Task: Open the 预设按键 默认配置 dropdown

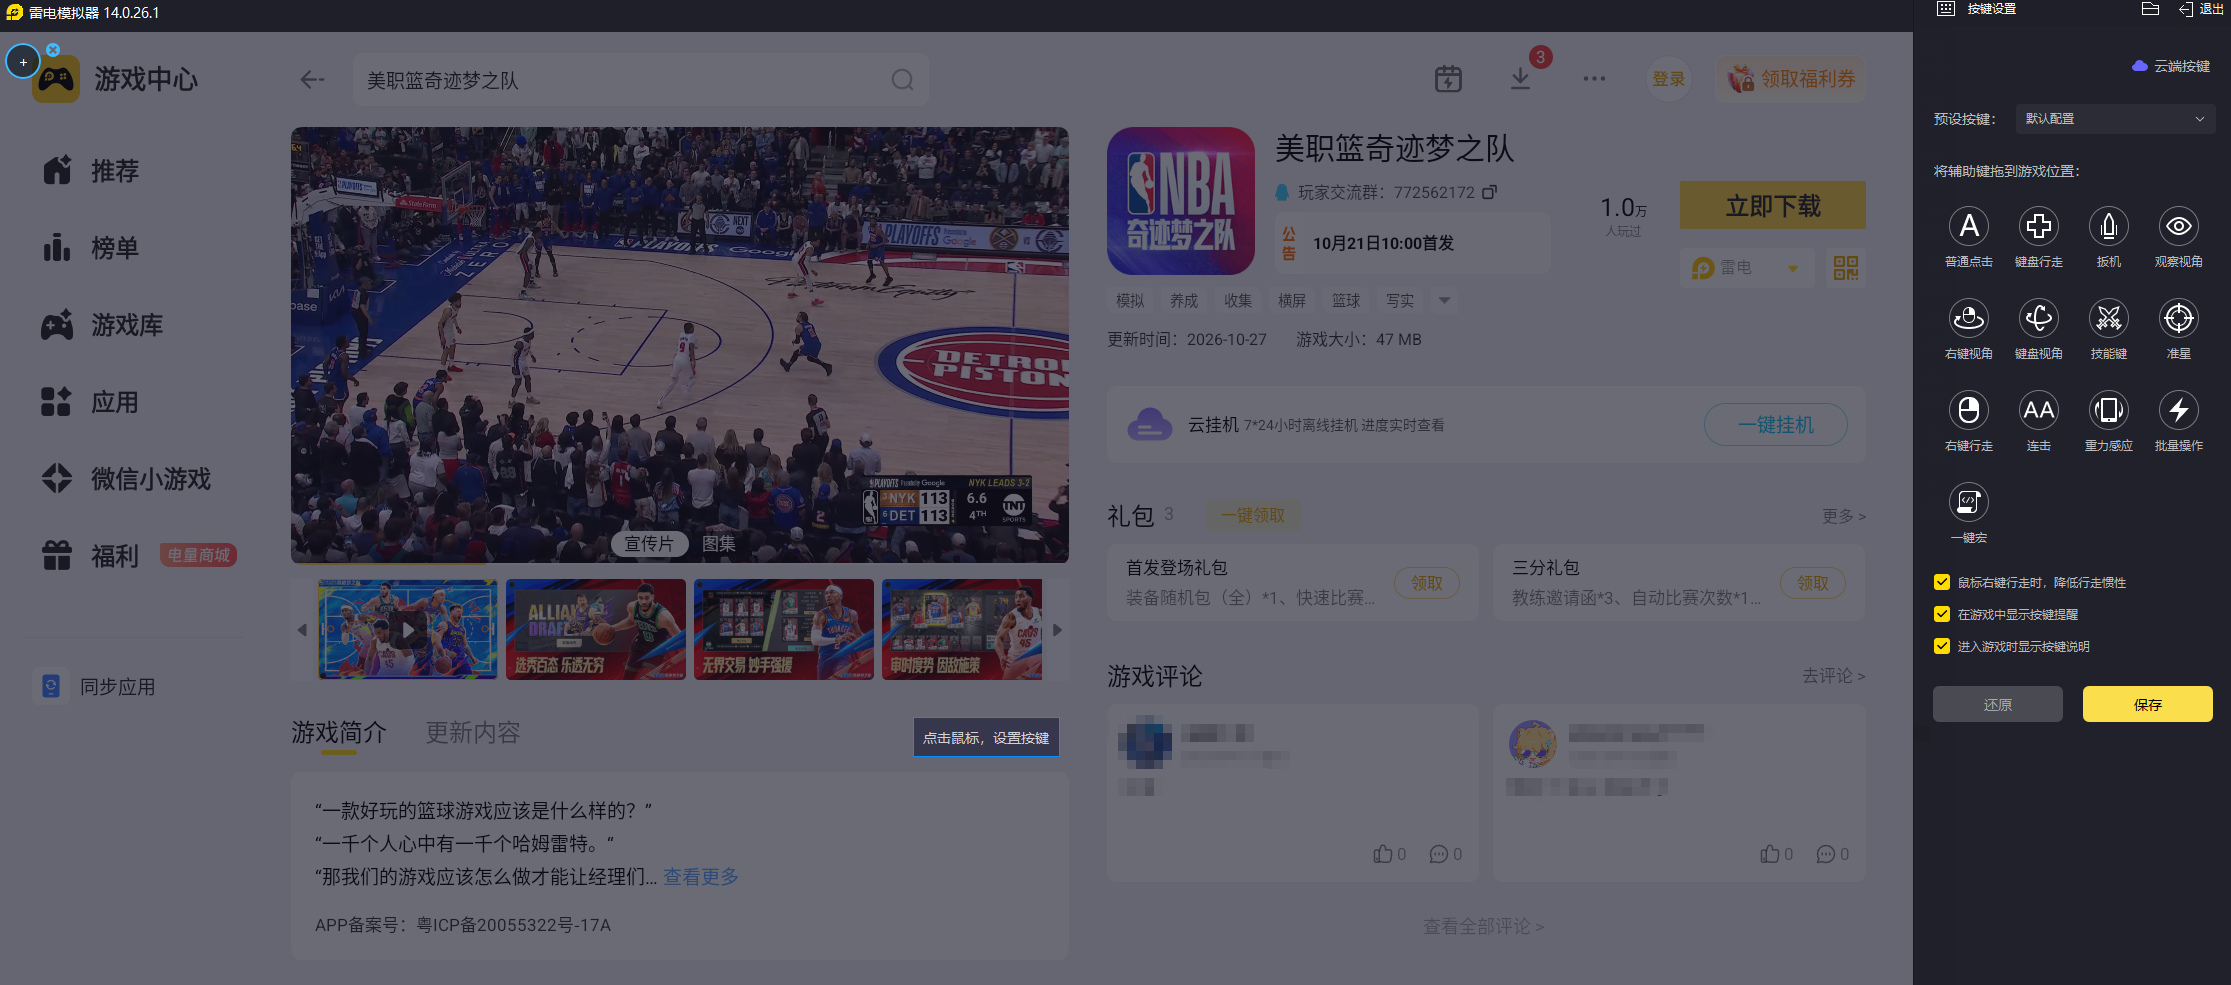Action: (2115, 119)
